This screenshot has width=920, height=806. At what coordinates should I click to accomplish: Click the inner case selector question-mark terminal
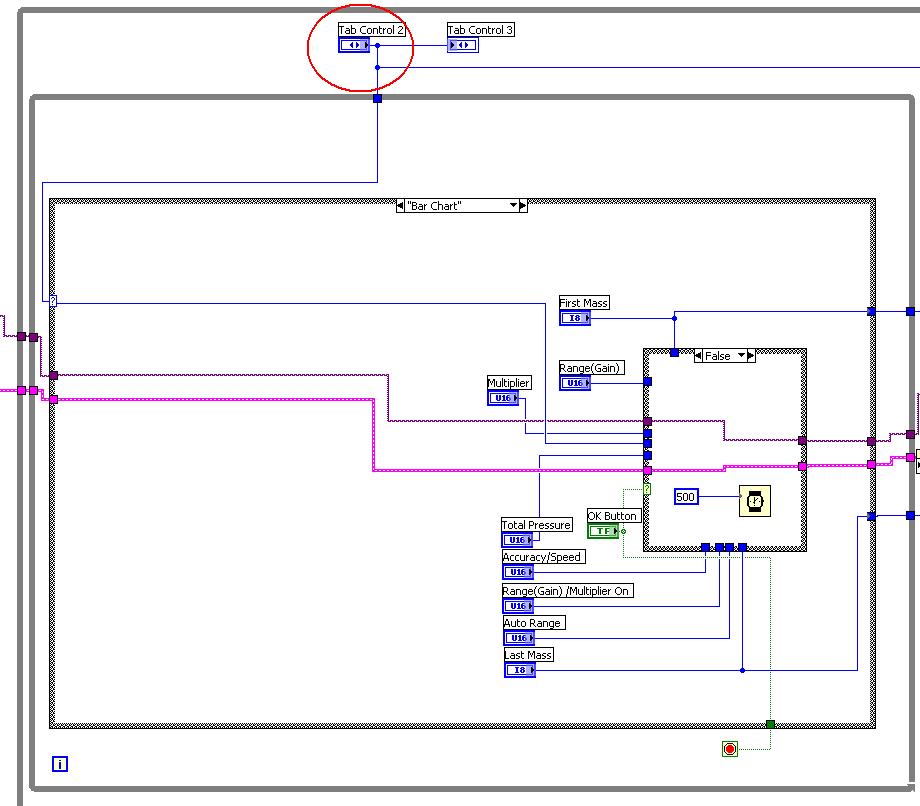click(x=647, y=489)
